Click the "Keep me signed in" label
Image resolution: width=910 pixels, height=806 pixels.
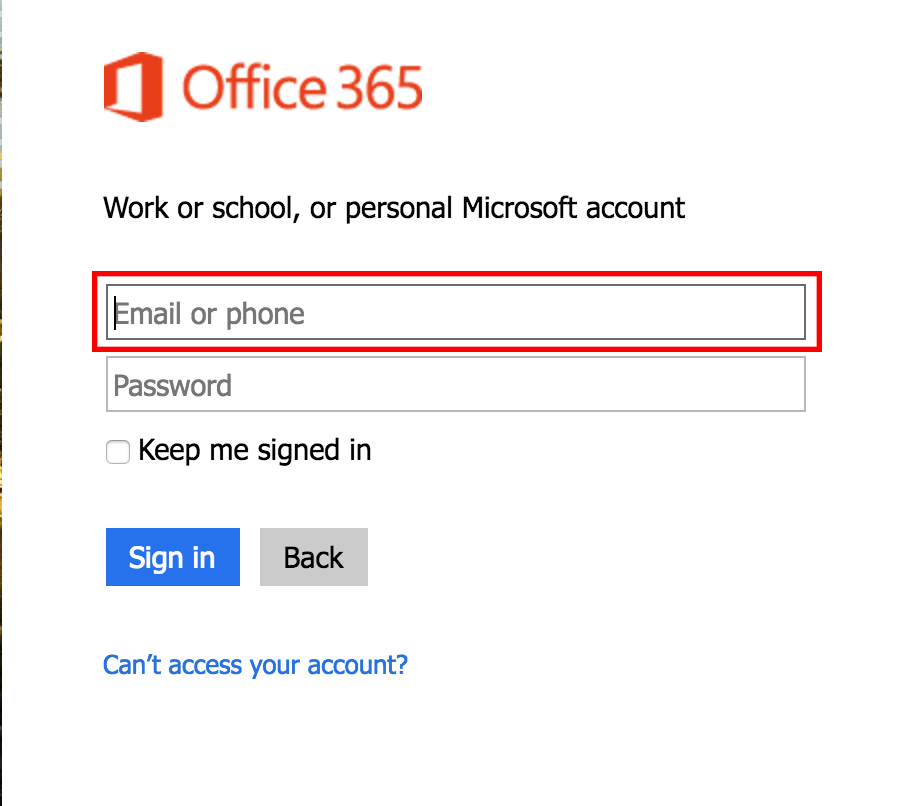click(x=255, y=451)
